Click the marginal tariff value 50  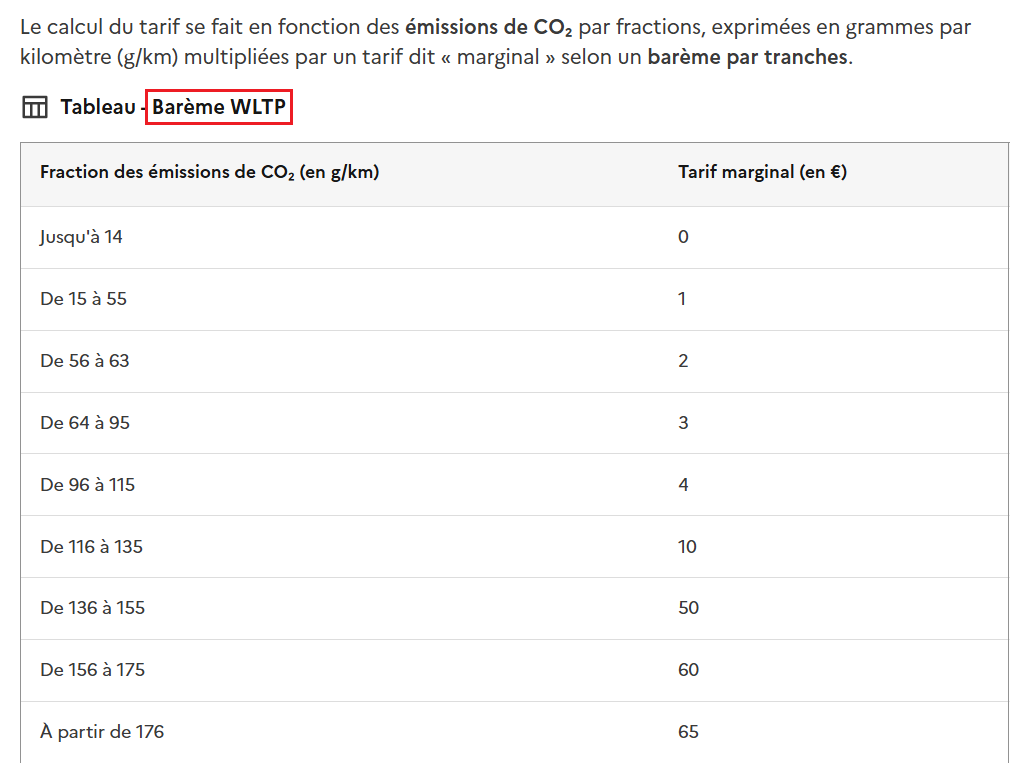click(688, 607)
